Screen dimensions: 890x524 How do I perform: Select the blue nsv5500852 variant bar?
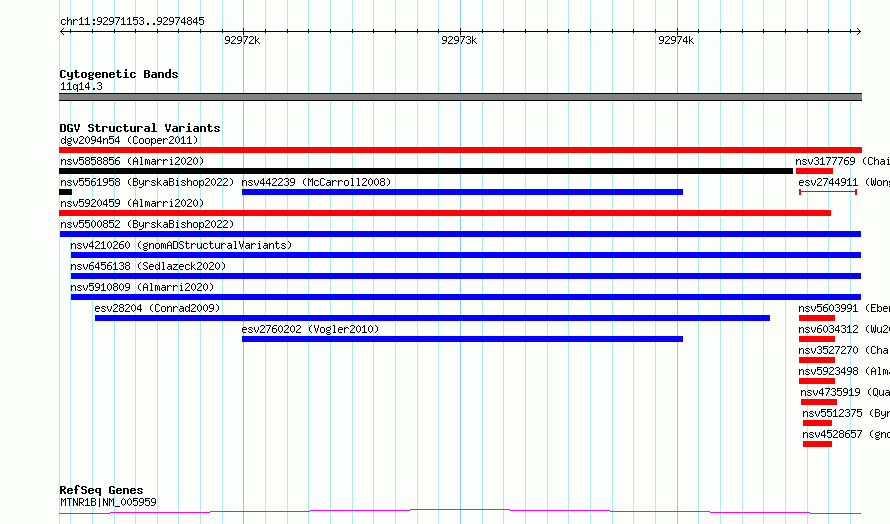[x=460, y=234]
